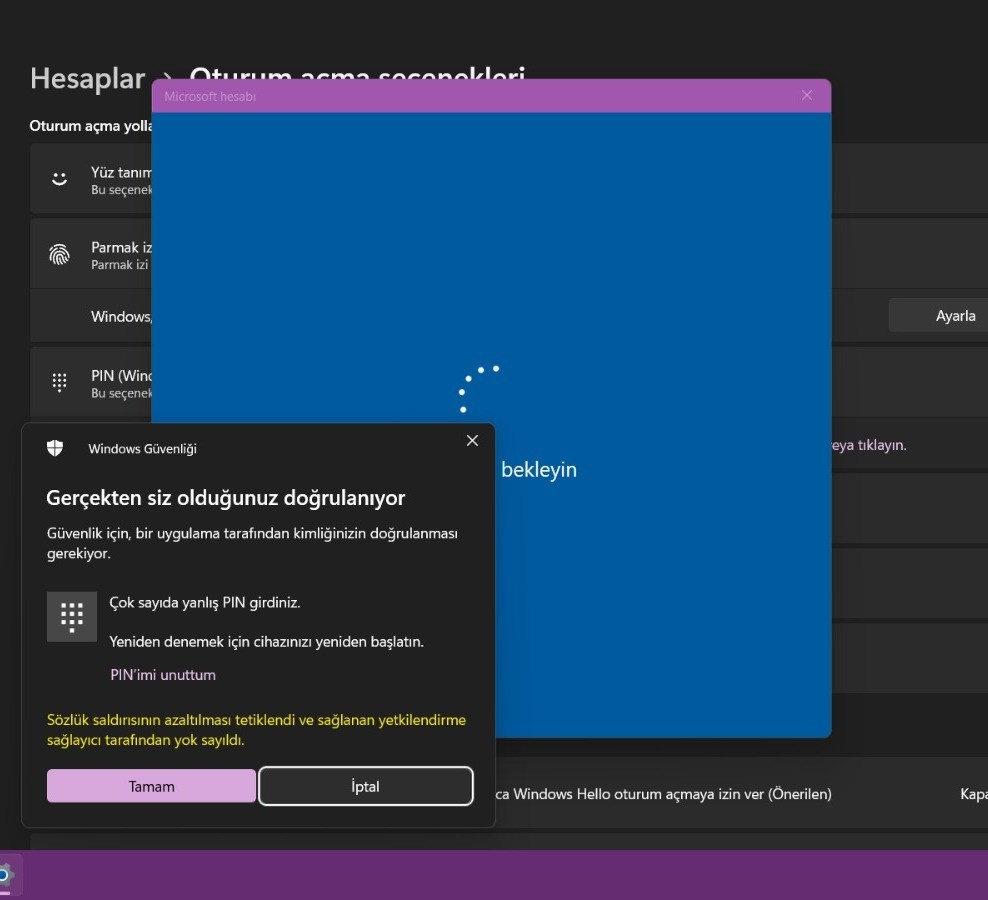Click the Ayarla button in Settings
Viewport: 988px width, 900px height.
click(x=939, y=315)
